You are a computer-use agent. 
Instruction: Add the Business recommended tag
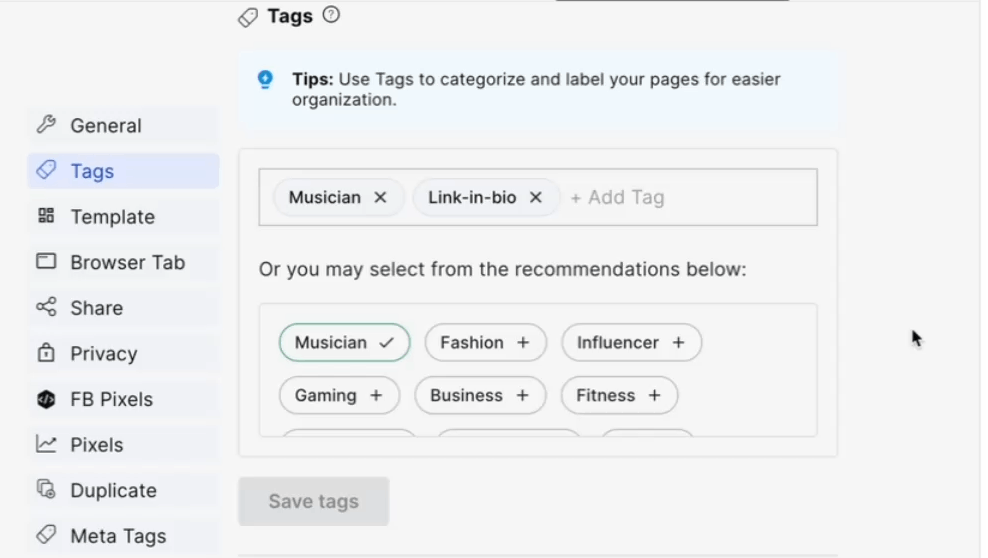pos(480,396)
